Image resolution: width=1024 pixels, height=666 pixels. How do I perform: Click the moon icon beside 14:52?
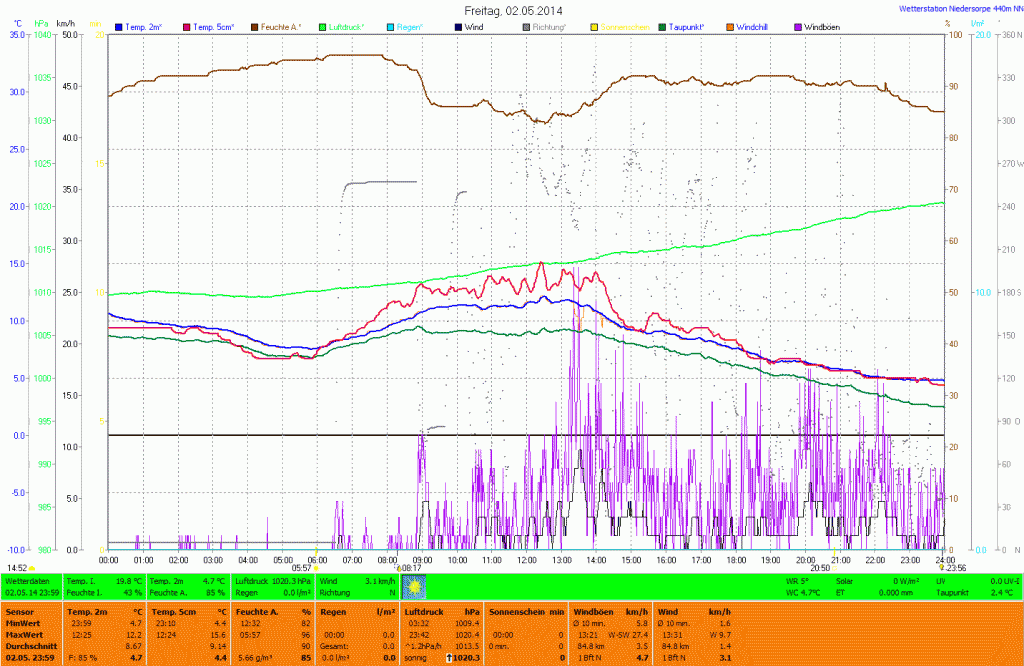[33, 568]
